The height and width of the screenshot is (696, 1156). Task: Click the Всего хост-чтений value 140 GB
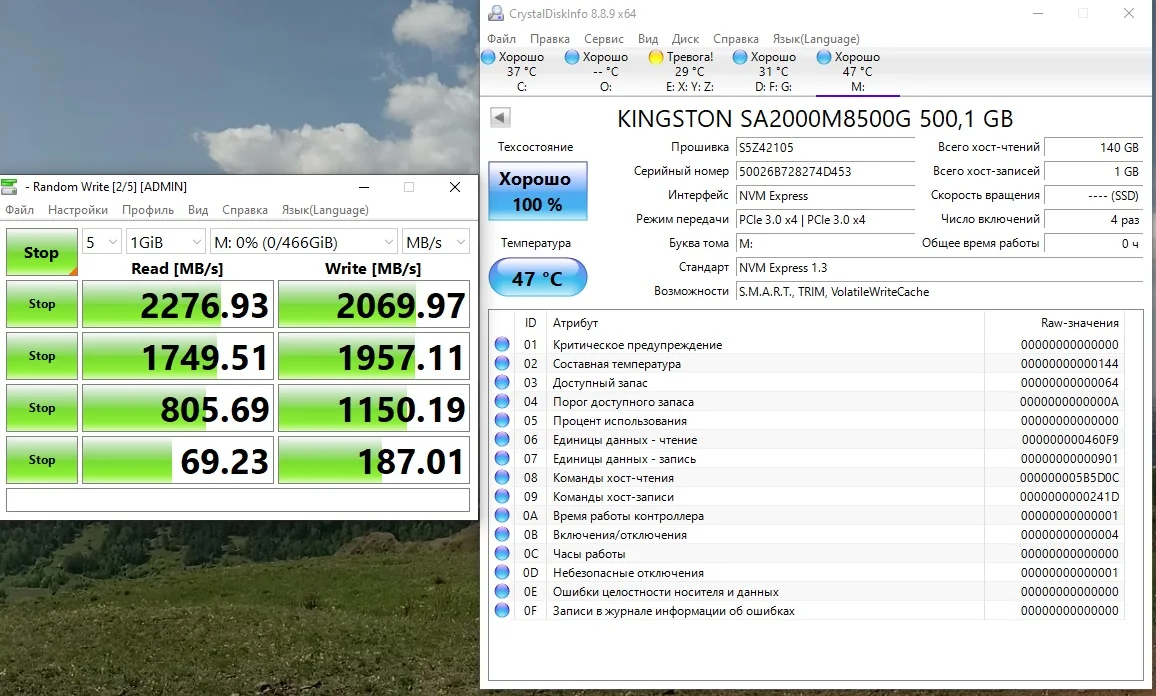(x=1093, y=147)
